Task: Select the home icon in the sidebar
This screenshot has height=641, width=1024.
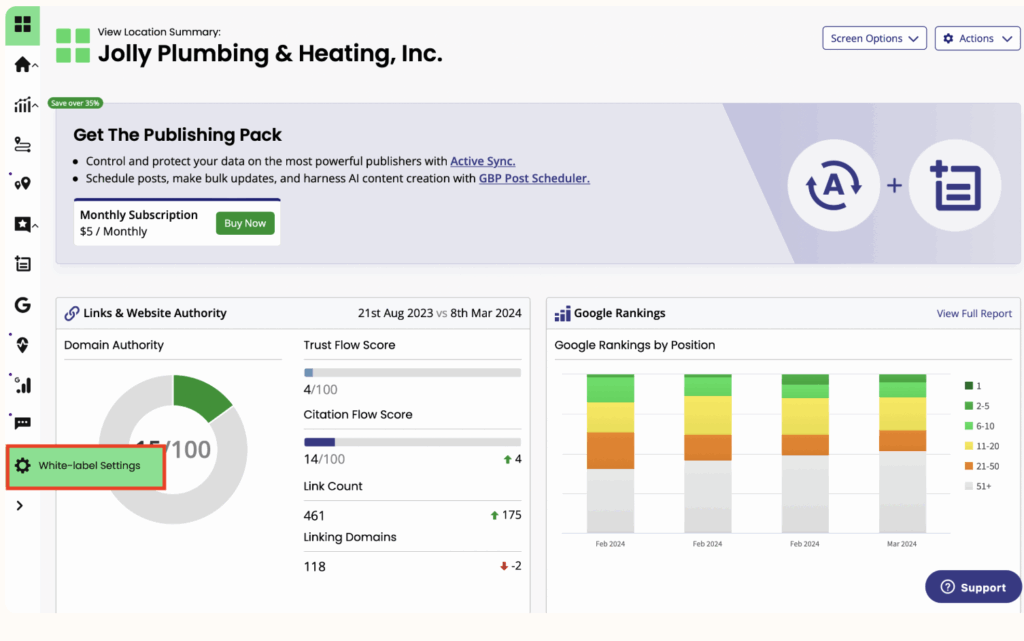Action: [22, 64]
